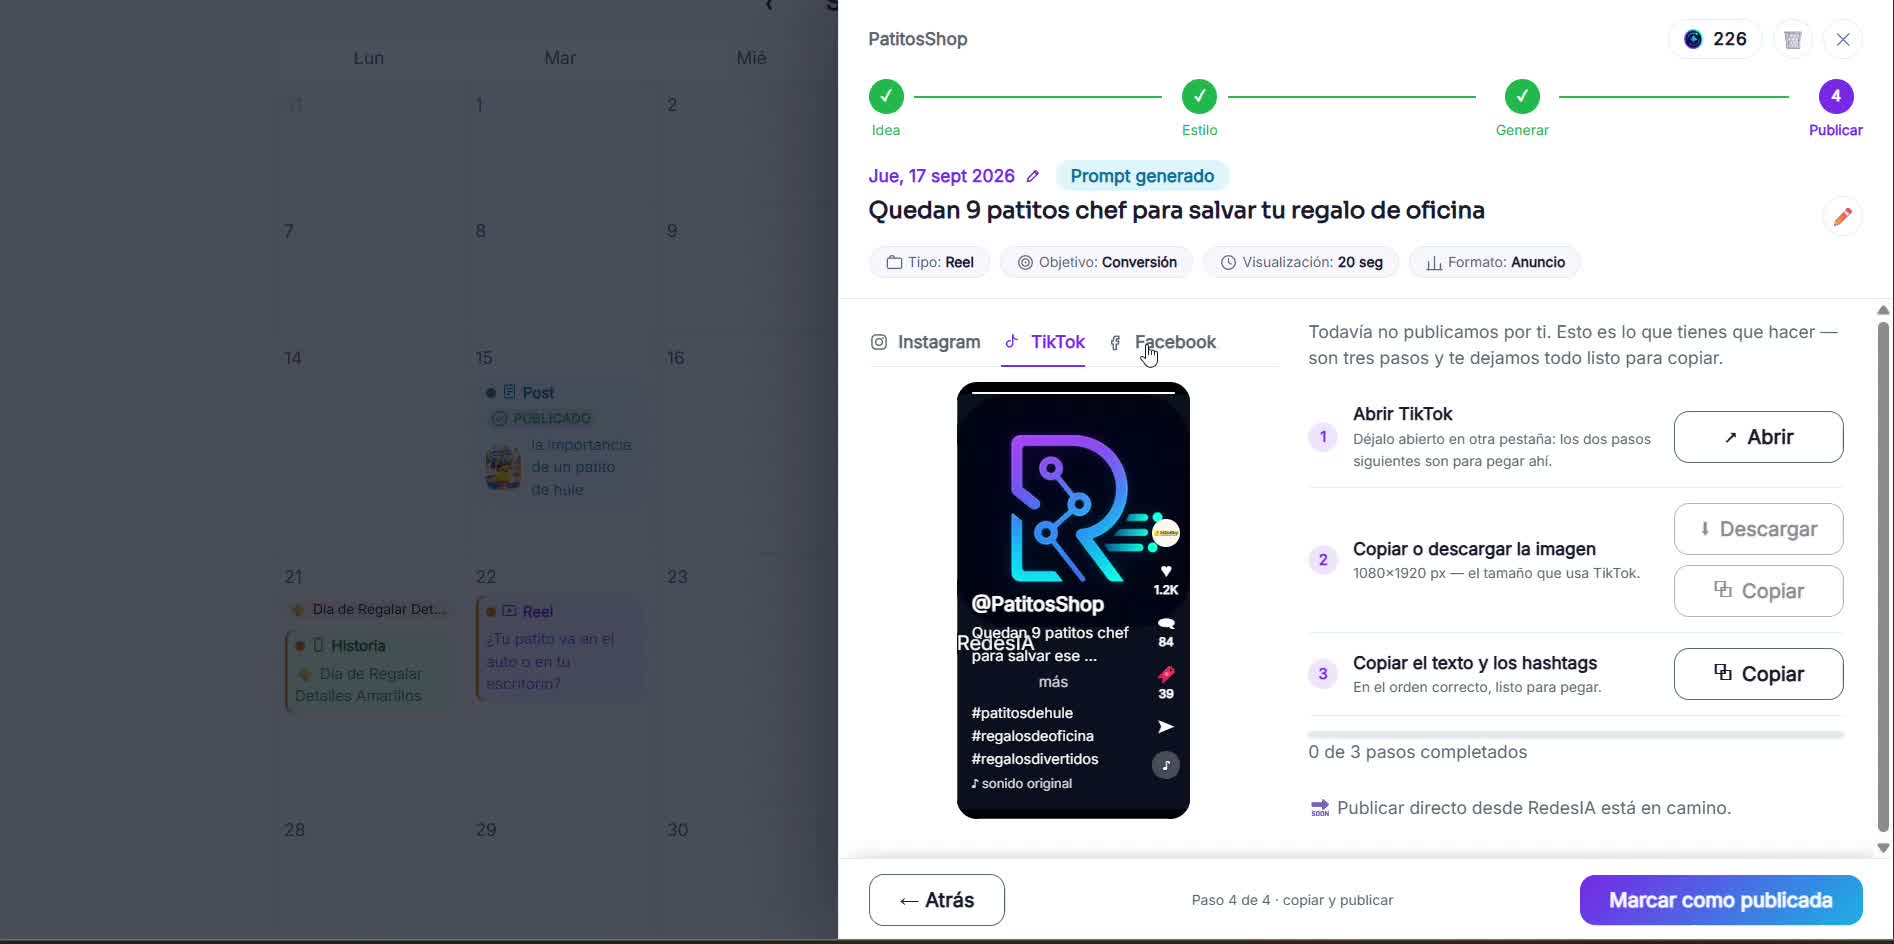Click the heart like icon in TikTok preview

(x=1166, y=571)
